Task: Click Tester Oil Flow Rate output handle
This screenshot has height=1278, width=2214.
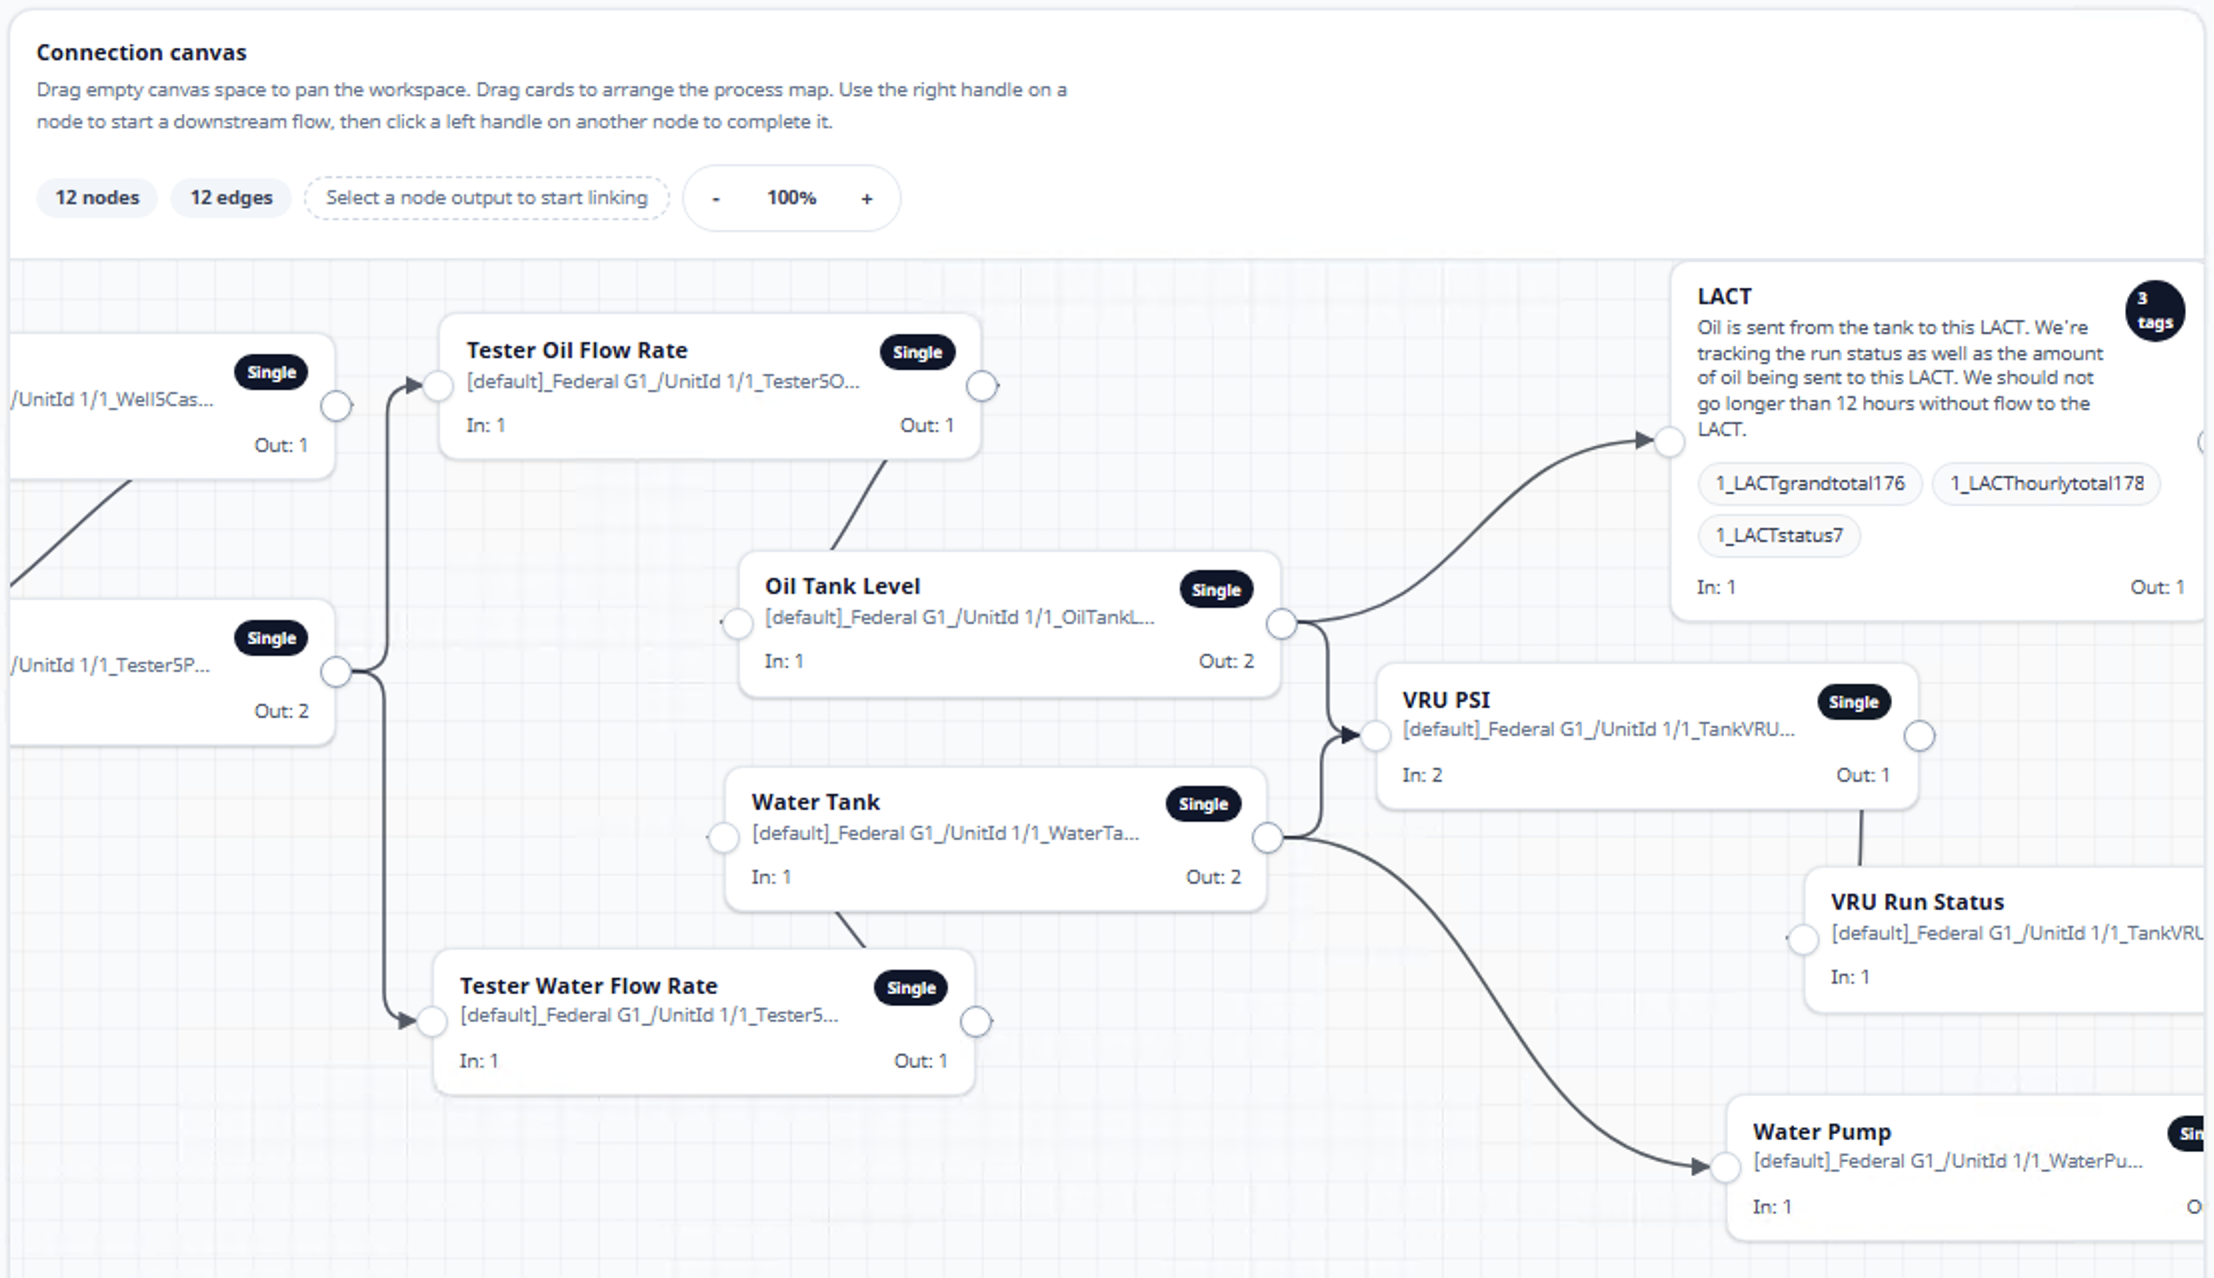Action: click(982, 386)
